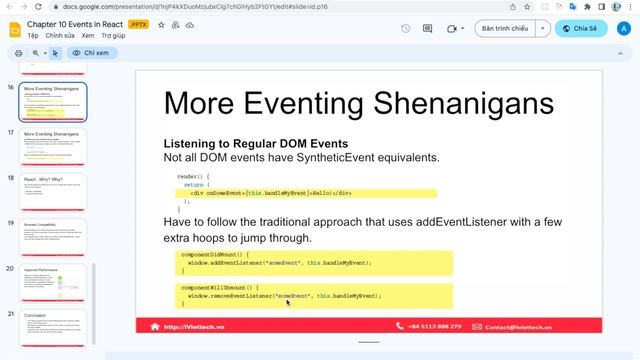
Task: Select slide 21 Conclusion thumbnail
Action: pos(53,329)
